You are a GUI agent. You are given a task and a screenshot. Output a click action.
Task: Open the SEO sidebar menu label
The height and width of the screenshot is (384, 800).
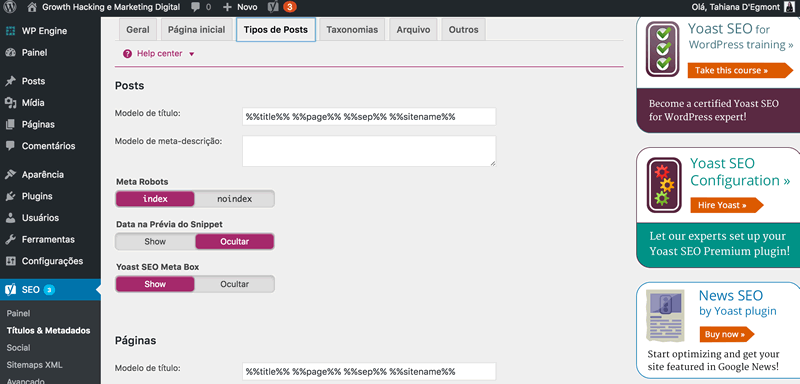[31, 290]
